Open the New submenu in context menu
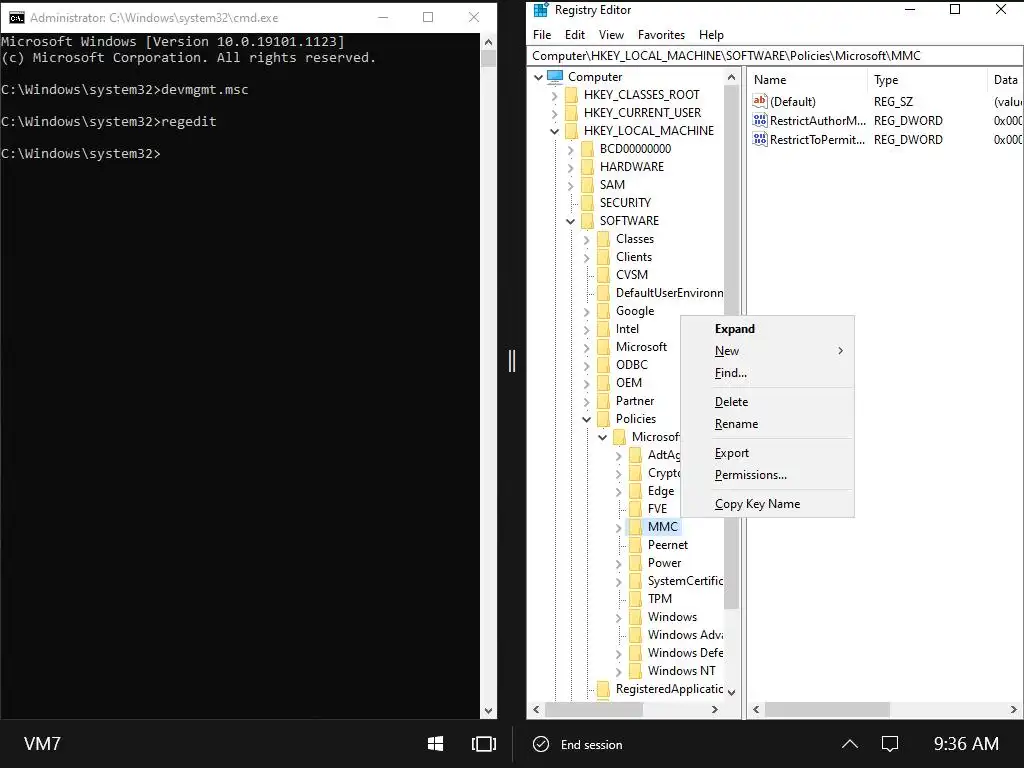This screenshot has width=1024, height=768. tap(767, 351)
